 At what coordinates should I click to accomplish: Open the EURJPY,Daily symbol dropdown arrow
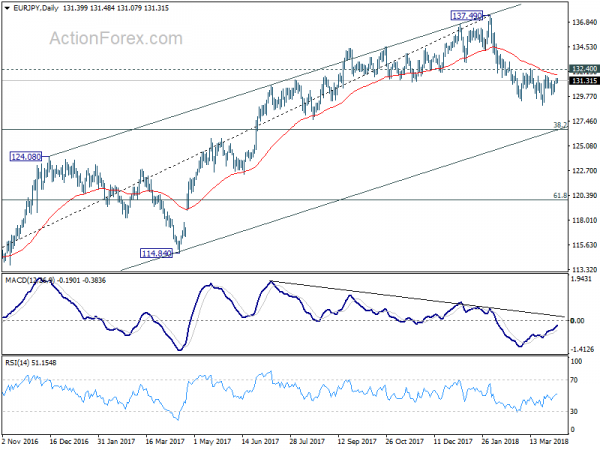[7, 8]
